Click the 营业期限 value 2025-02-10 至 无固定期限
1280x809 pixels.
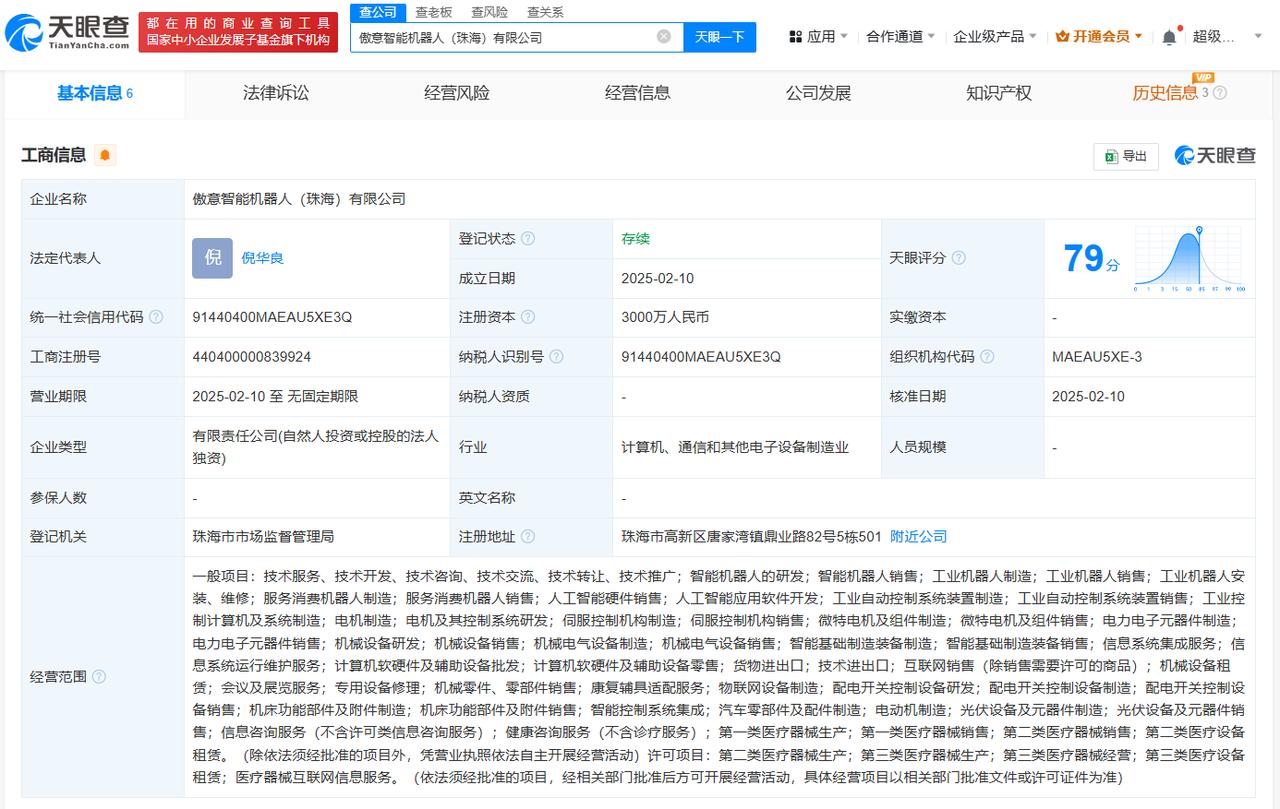tap(275, 397)
